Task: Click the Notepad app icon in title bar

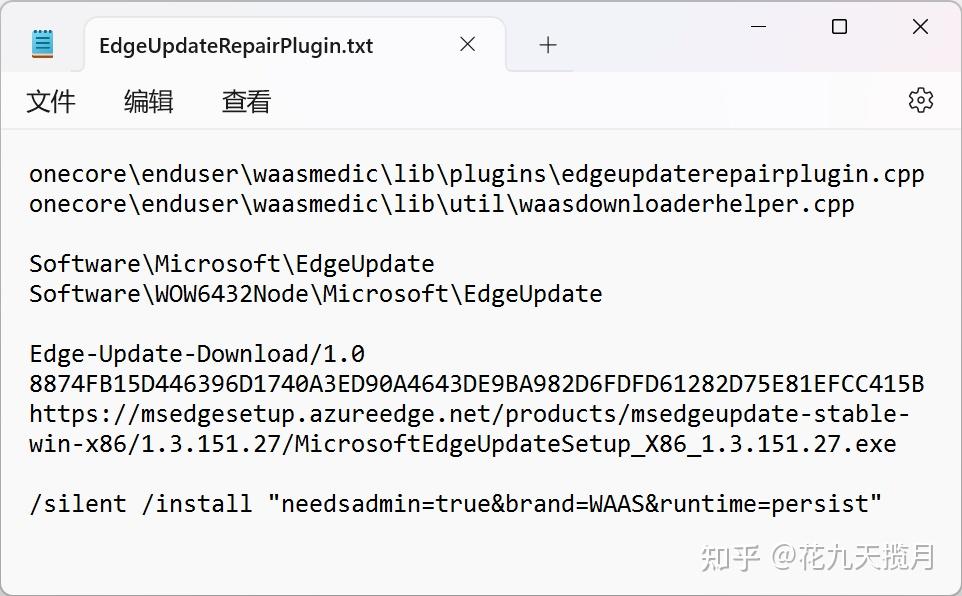Action: (x=41, y=43)
